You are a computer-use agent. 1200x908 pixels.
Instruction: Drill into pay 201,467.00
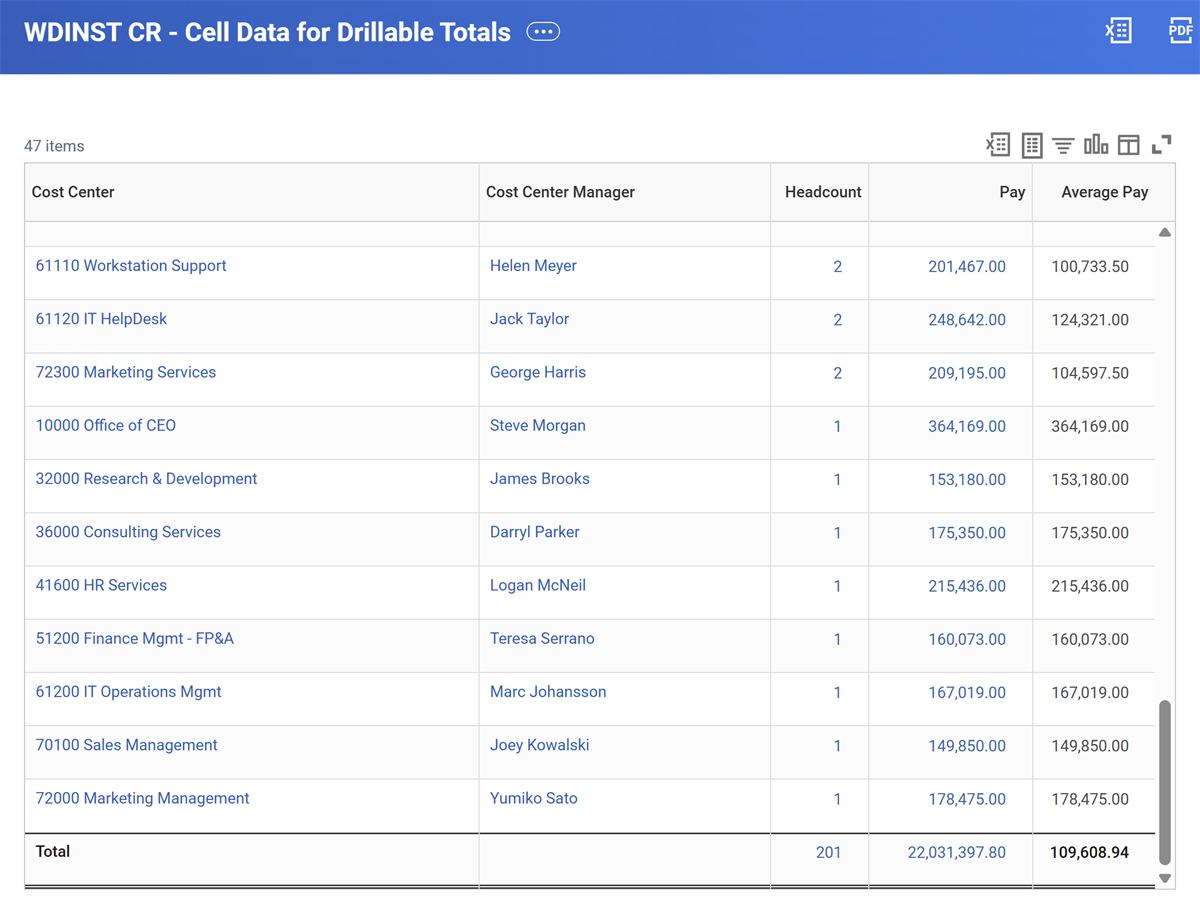click(967, 267)
